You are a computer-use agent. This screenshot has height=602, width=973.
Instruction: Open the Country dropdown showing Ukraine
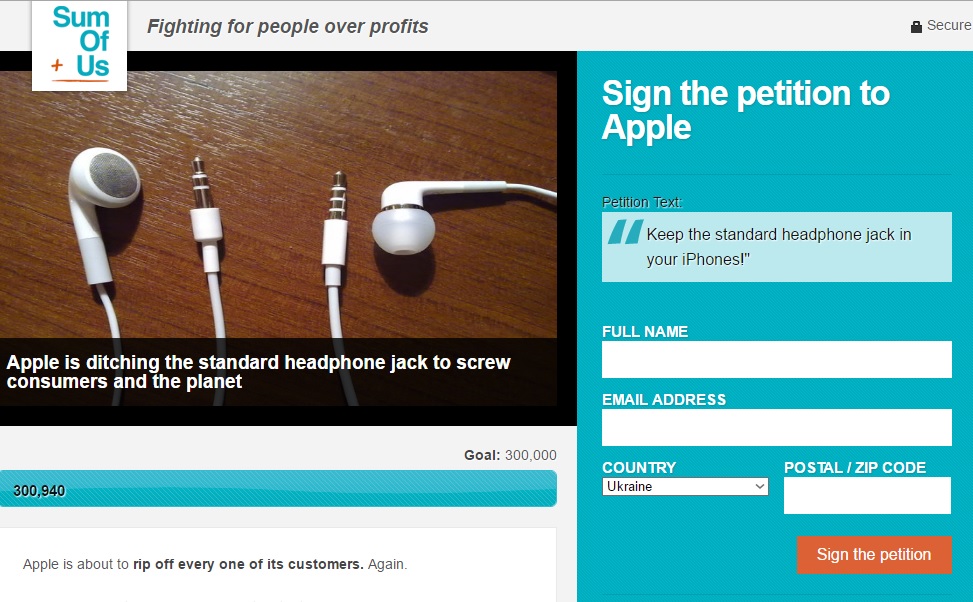(x=685, y=487)
